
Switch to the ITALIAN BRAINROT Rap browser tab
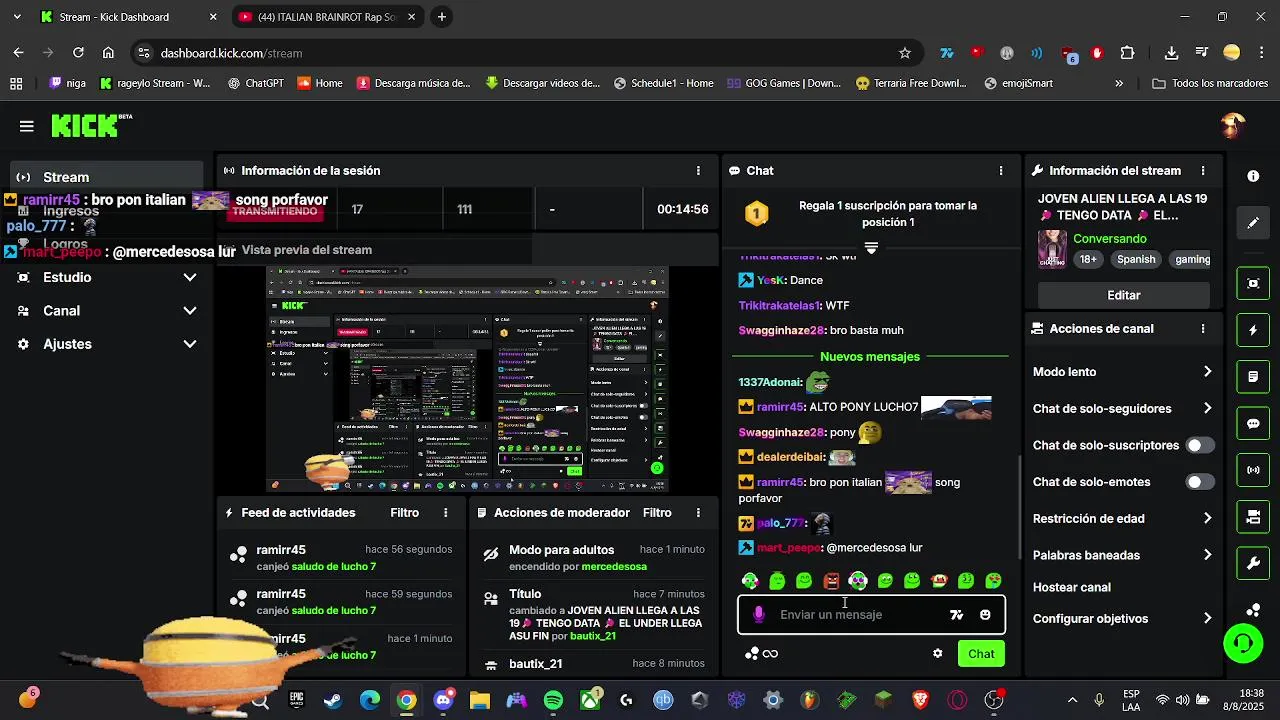click(x=327, y=17)
